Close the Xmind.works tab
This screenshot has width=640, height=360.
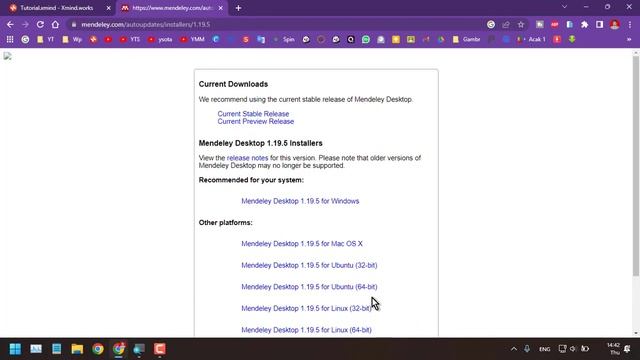[108, 8]
